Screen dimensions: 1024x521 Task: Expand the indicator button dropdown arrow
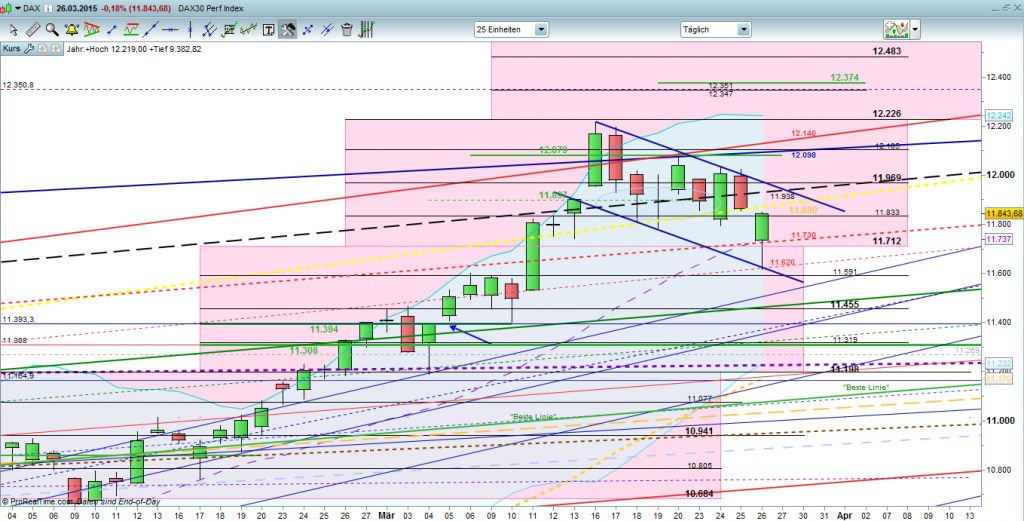[x=916, y=29]
